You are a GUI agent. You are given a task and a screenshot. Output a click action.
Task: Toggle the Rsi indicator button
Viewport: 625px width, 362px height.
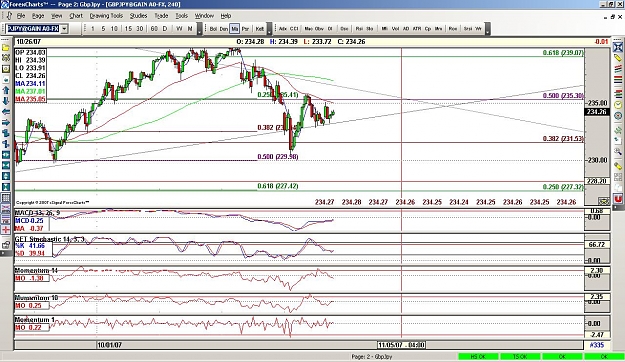tap(359, 29)
